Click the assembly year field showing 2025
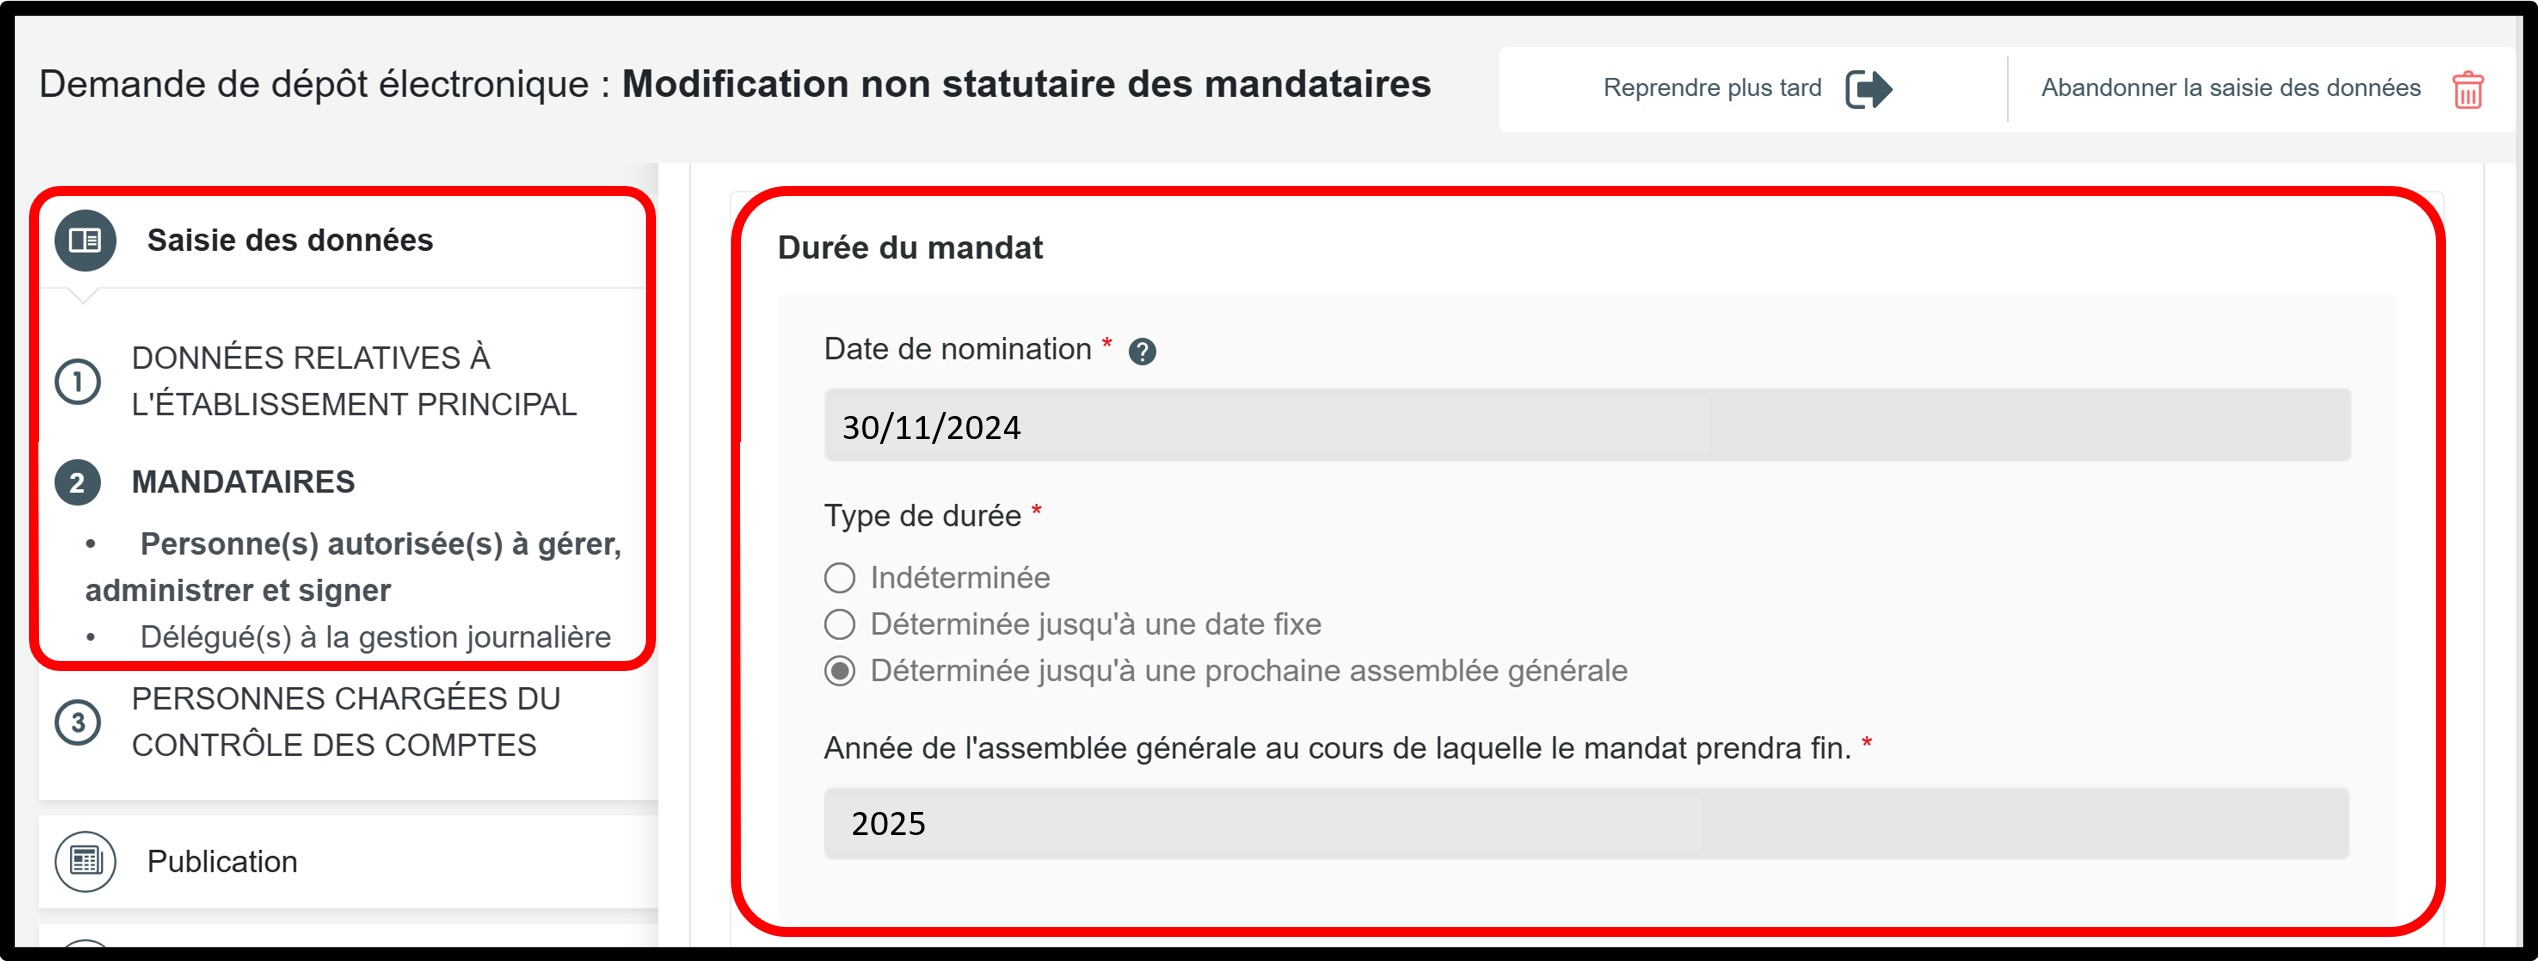The height and width of the screenshot is (961, 2538). click(1586, 824)
